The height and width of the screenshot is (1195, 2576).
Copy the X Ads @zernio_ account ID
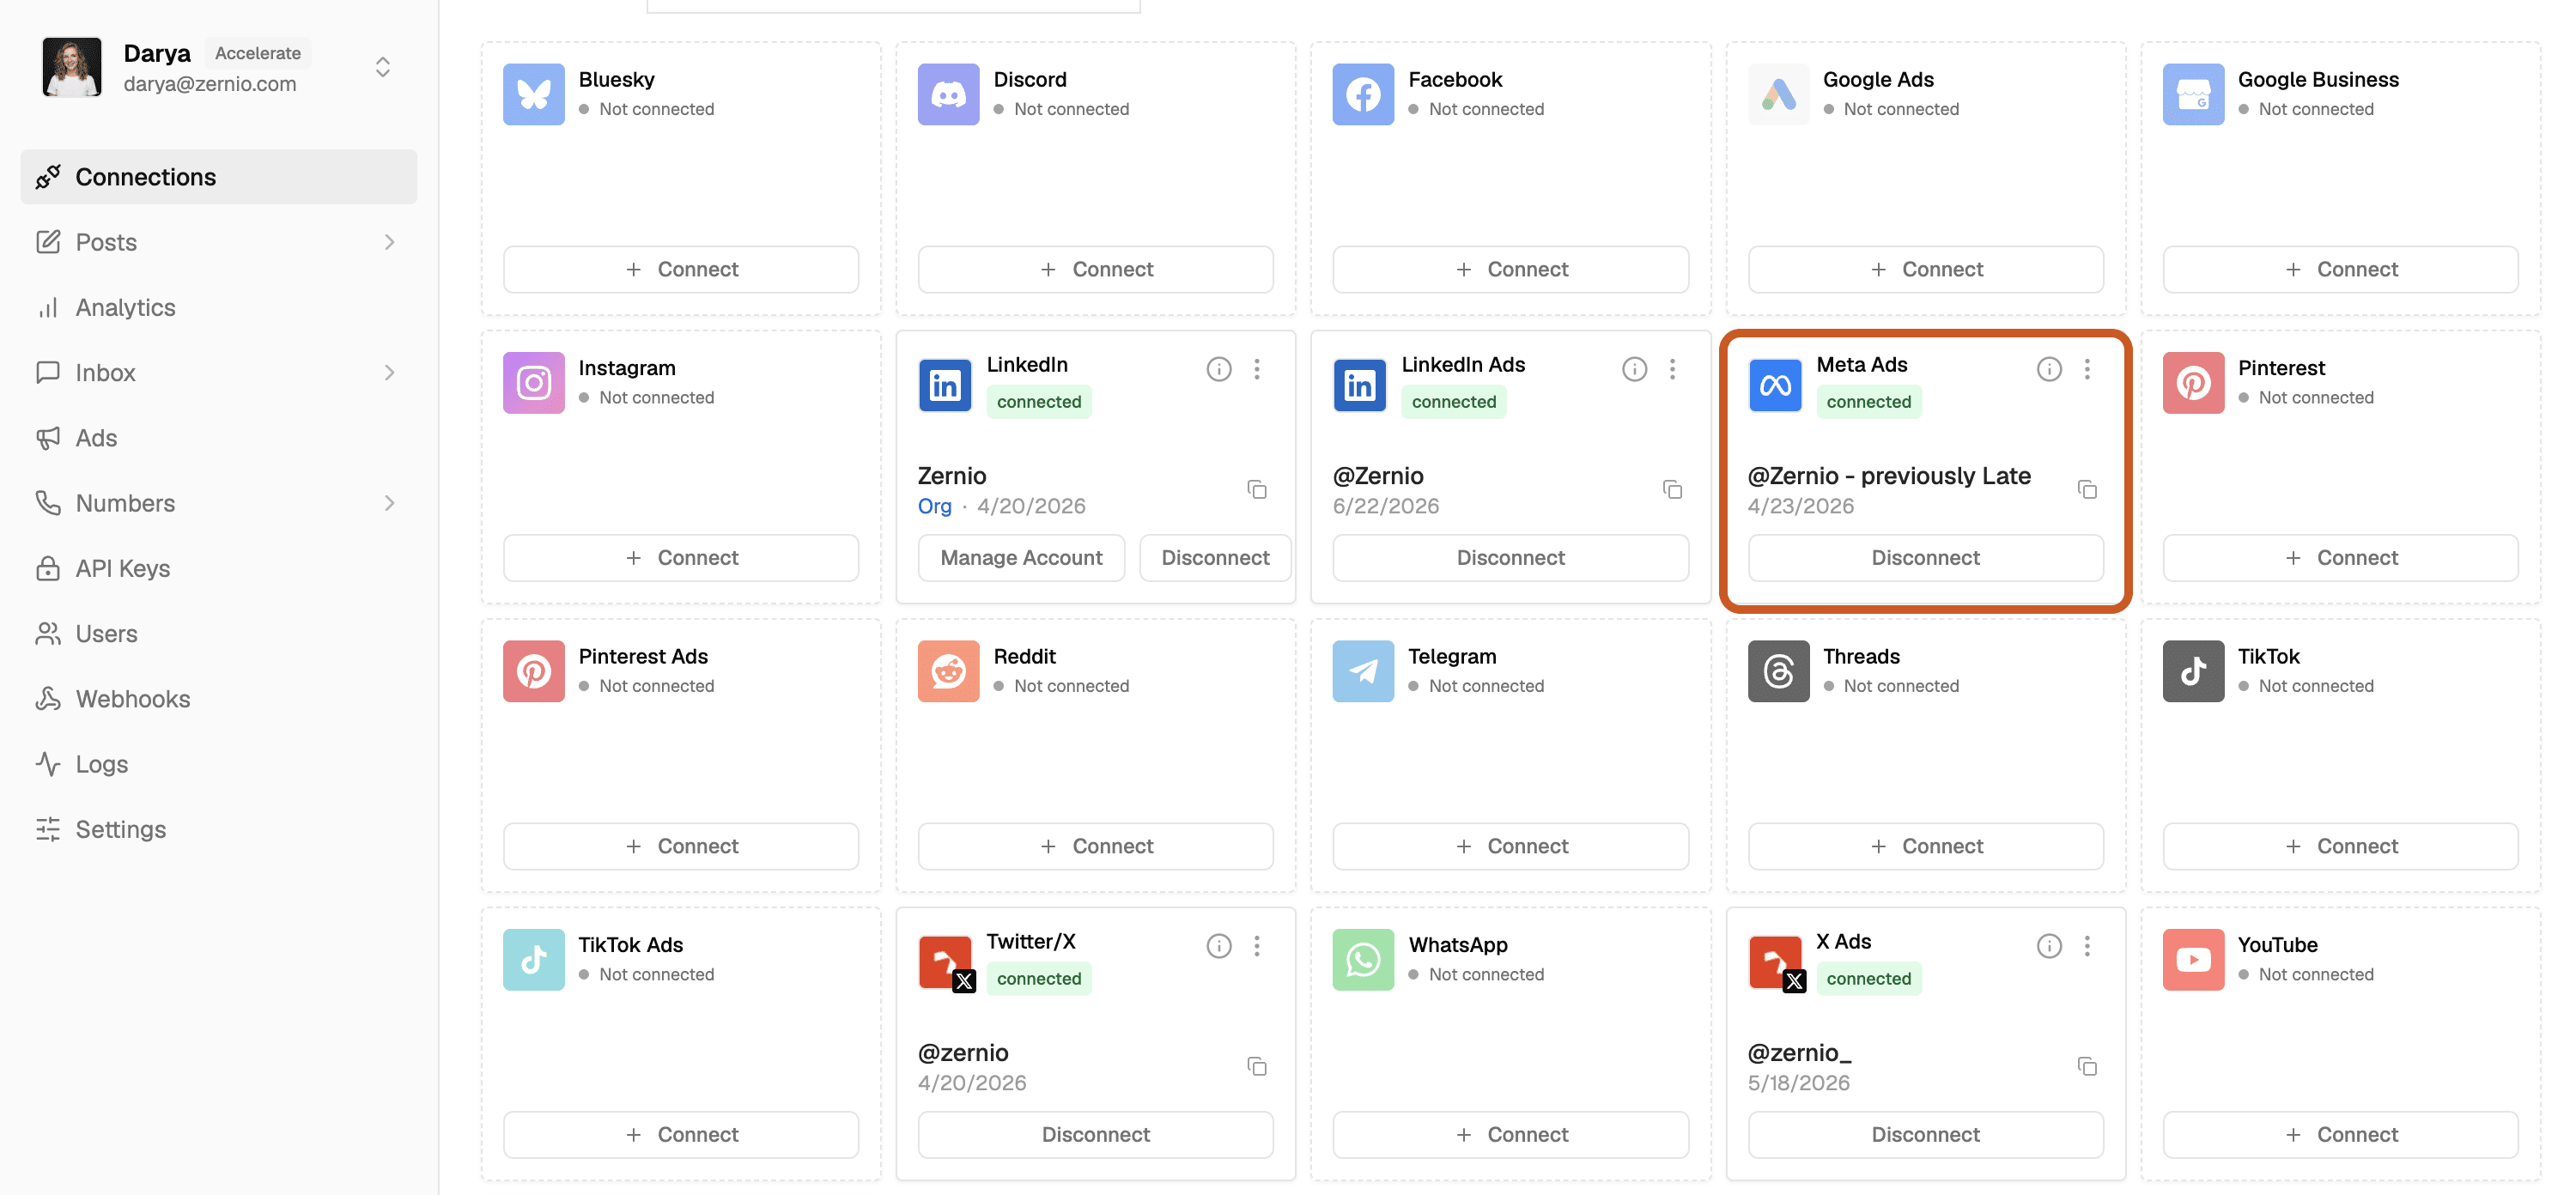tap(2086, 1066)
